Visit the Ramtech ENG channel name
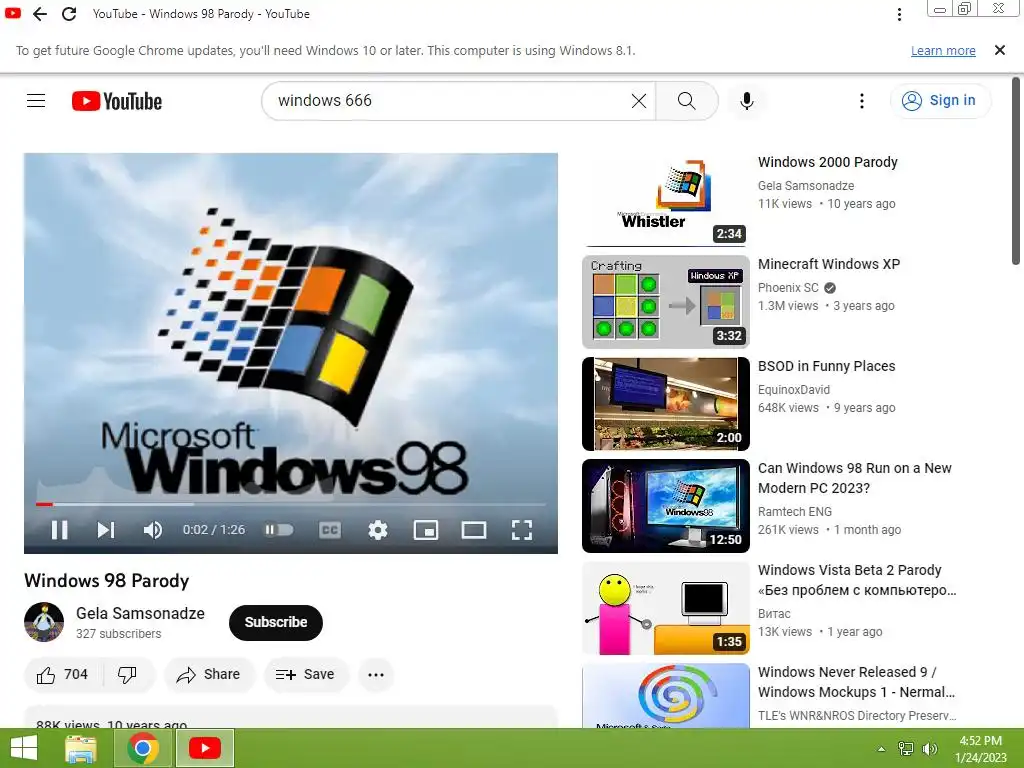Screen dimensions: 1024x768 pyautogui.click(x=795, y=512)
